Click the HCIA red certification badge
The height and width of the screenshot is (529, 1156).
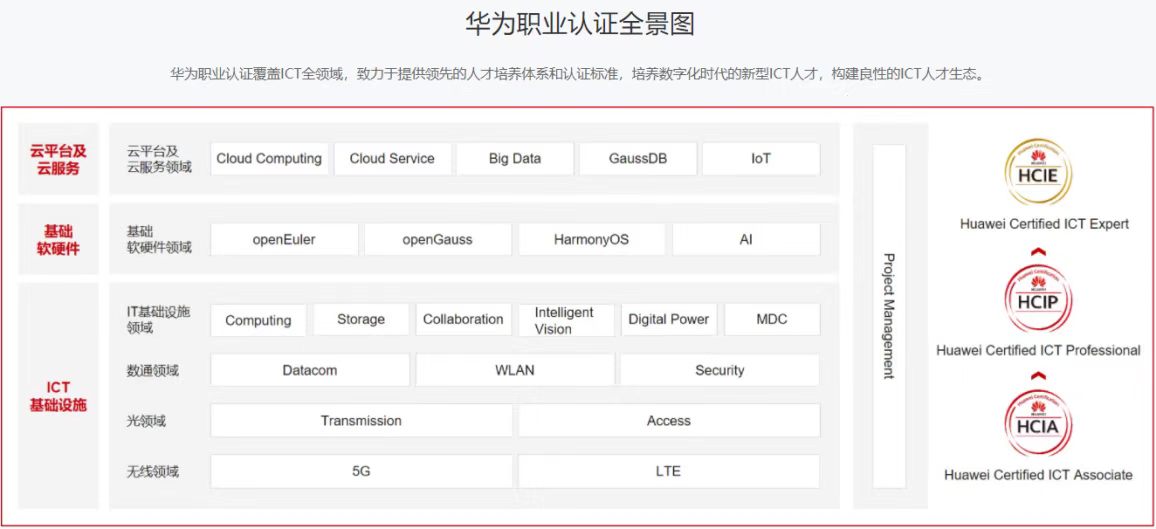tap(1038, 423)
